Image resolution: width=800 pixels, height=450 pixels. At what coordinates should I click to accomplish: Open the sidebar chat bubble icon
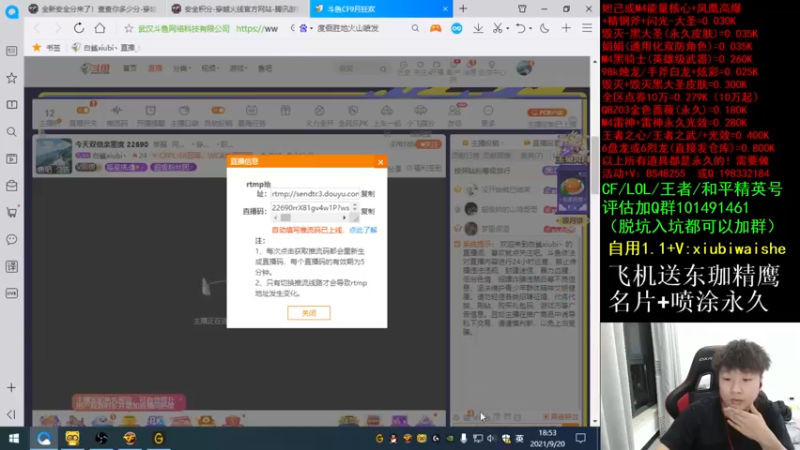tap(11, 239)
